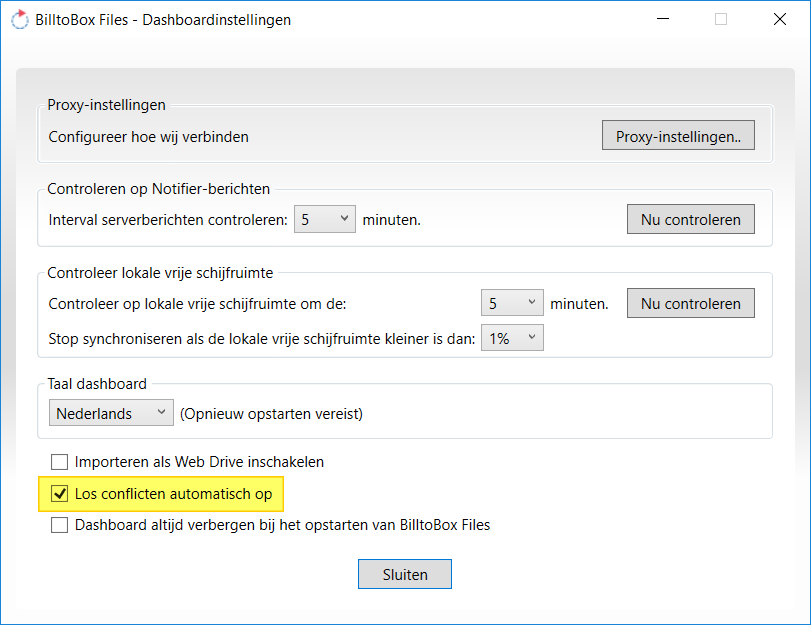Click the BilltoBox Files app icon in title bar
The height and width of the screenshot is (625, 811).
20,20
